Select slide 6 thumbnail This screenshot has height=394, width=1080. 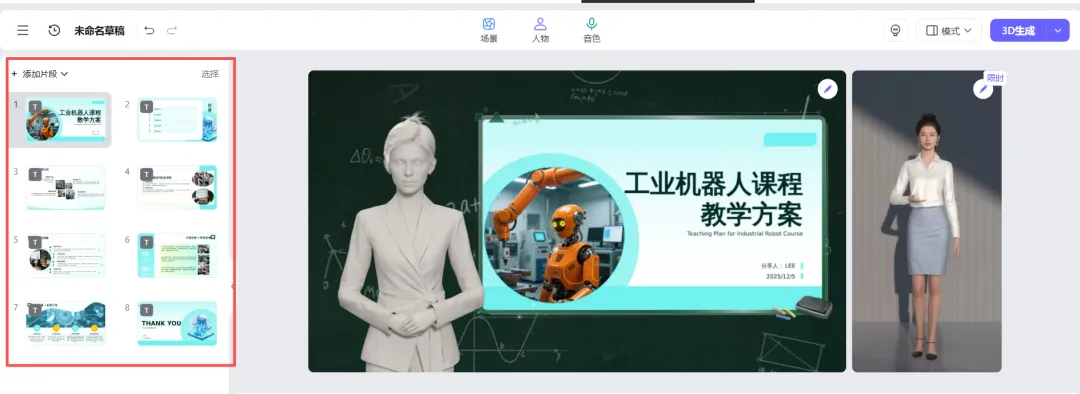click(177, 255)
